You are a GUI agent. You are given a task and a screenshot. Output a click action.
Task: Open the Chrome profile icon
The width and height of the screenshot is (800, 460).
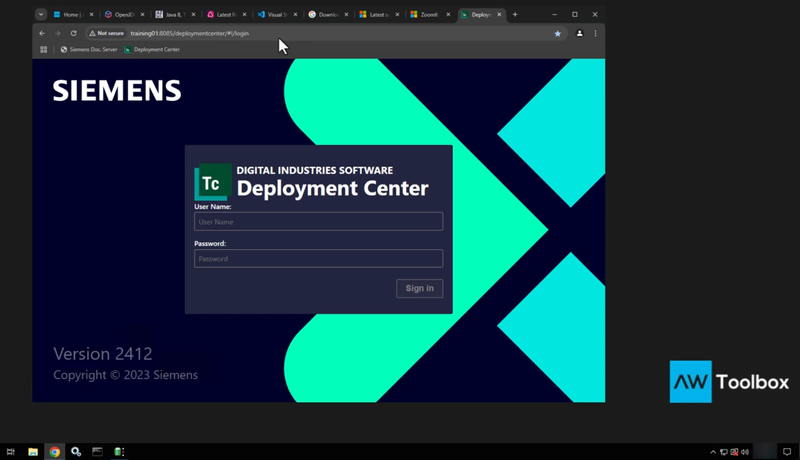pos(580,33)
